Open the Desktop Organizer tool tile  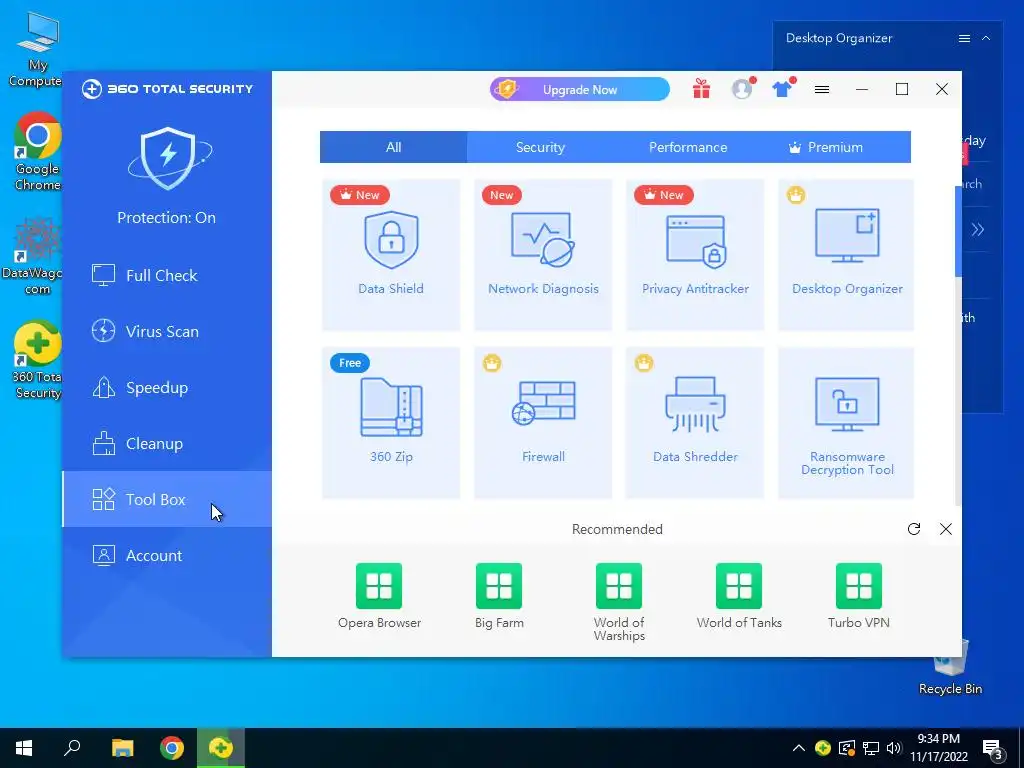click(846, 255)
